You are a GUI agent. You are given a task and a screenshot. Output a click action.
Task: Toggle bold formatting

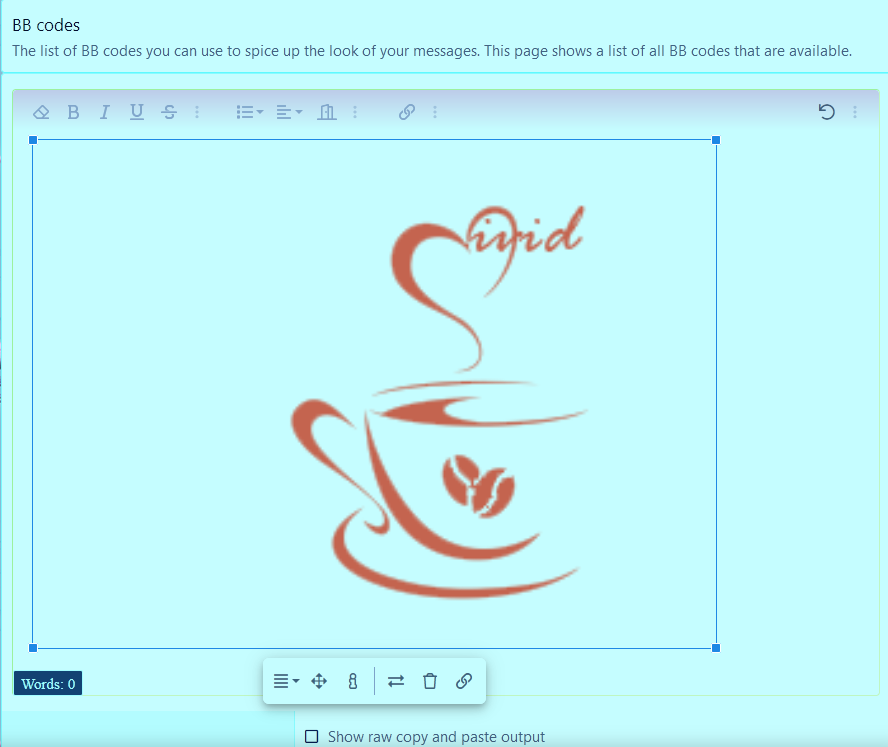click(73, 112)
